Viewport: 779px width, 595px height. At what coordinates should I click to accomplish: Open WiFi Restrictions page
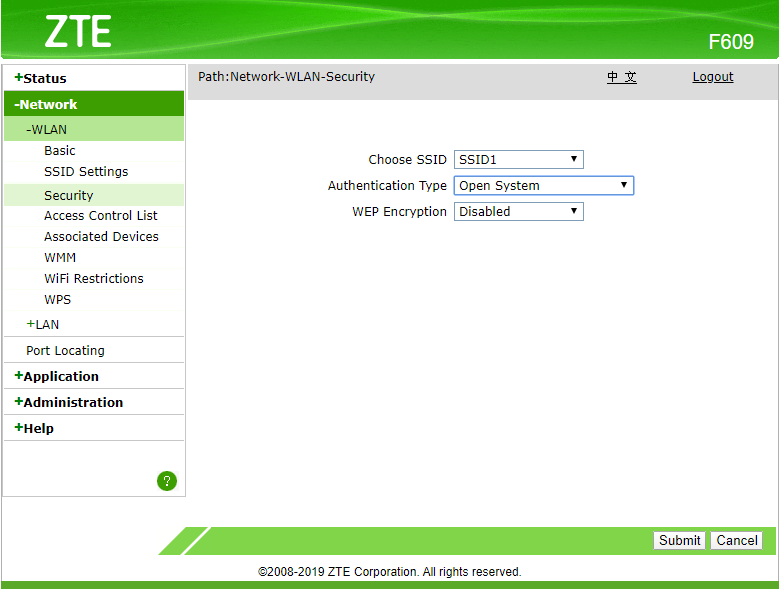pos(94,279)
